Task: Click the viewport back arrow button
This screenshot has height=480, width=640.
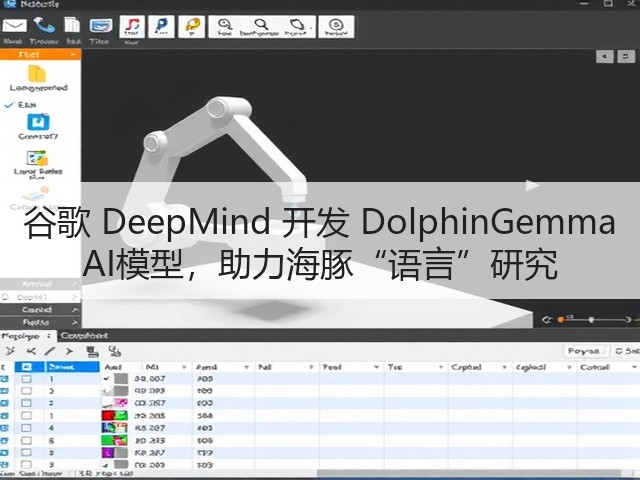Action: pos(604,56)
